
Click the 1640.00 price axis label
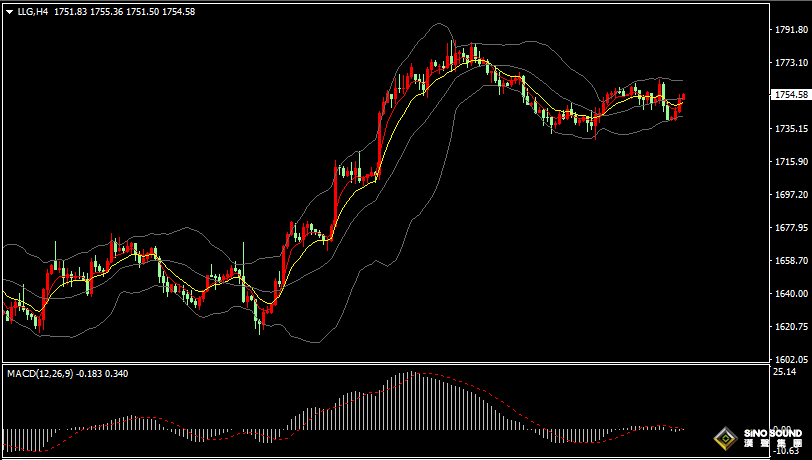coord(790,294)
